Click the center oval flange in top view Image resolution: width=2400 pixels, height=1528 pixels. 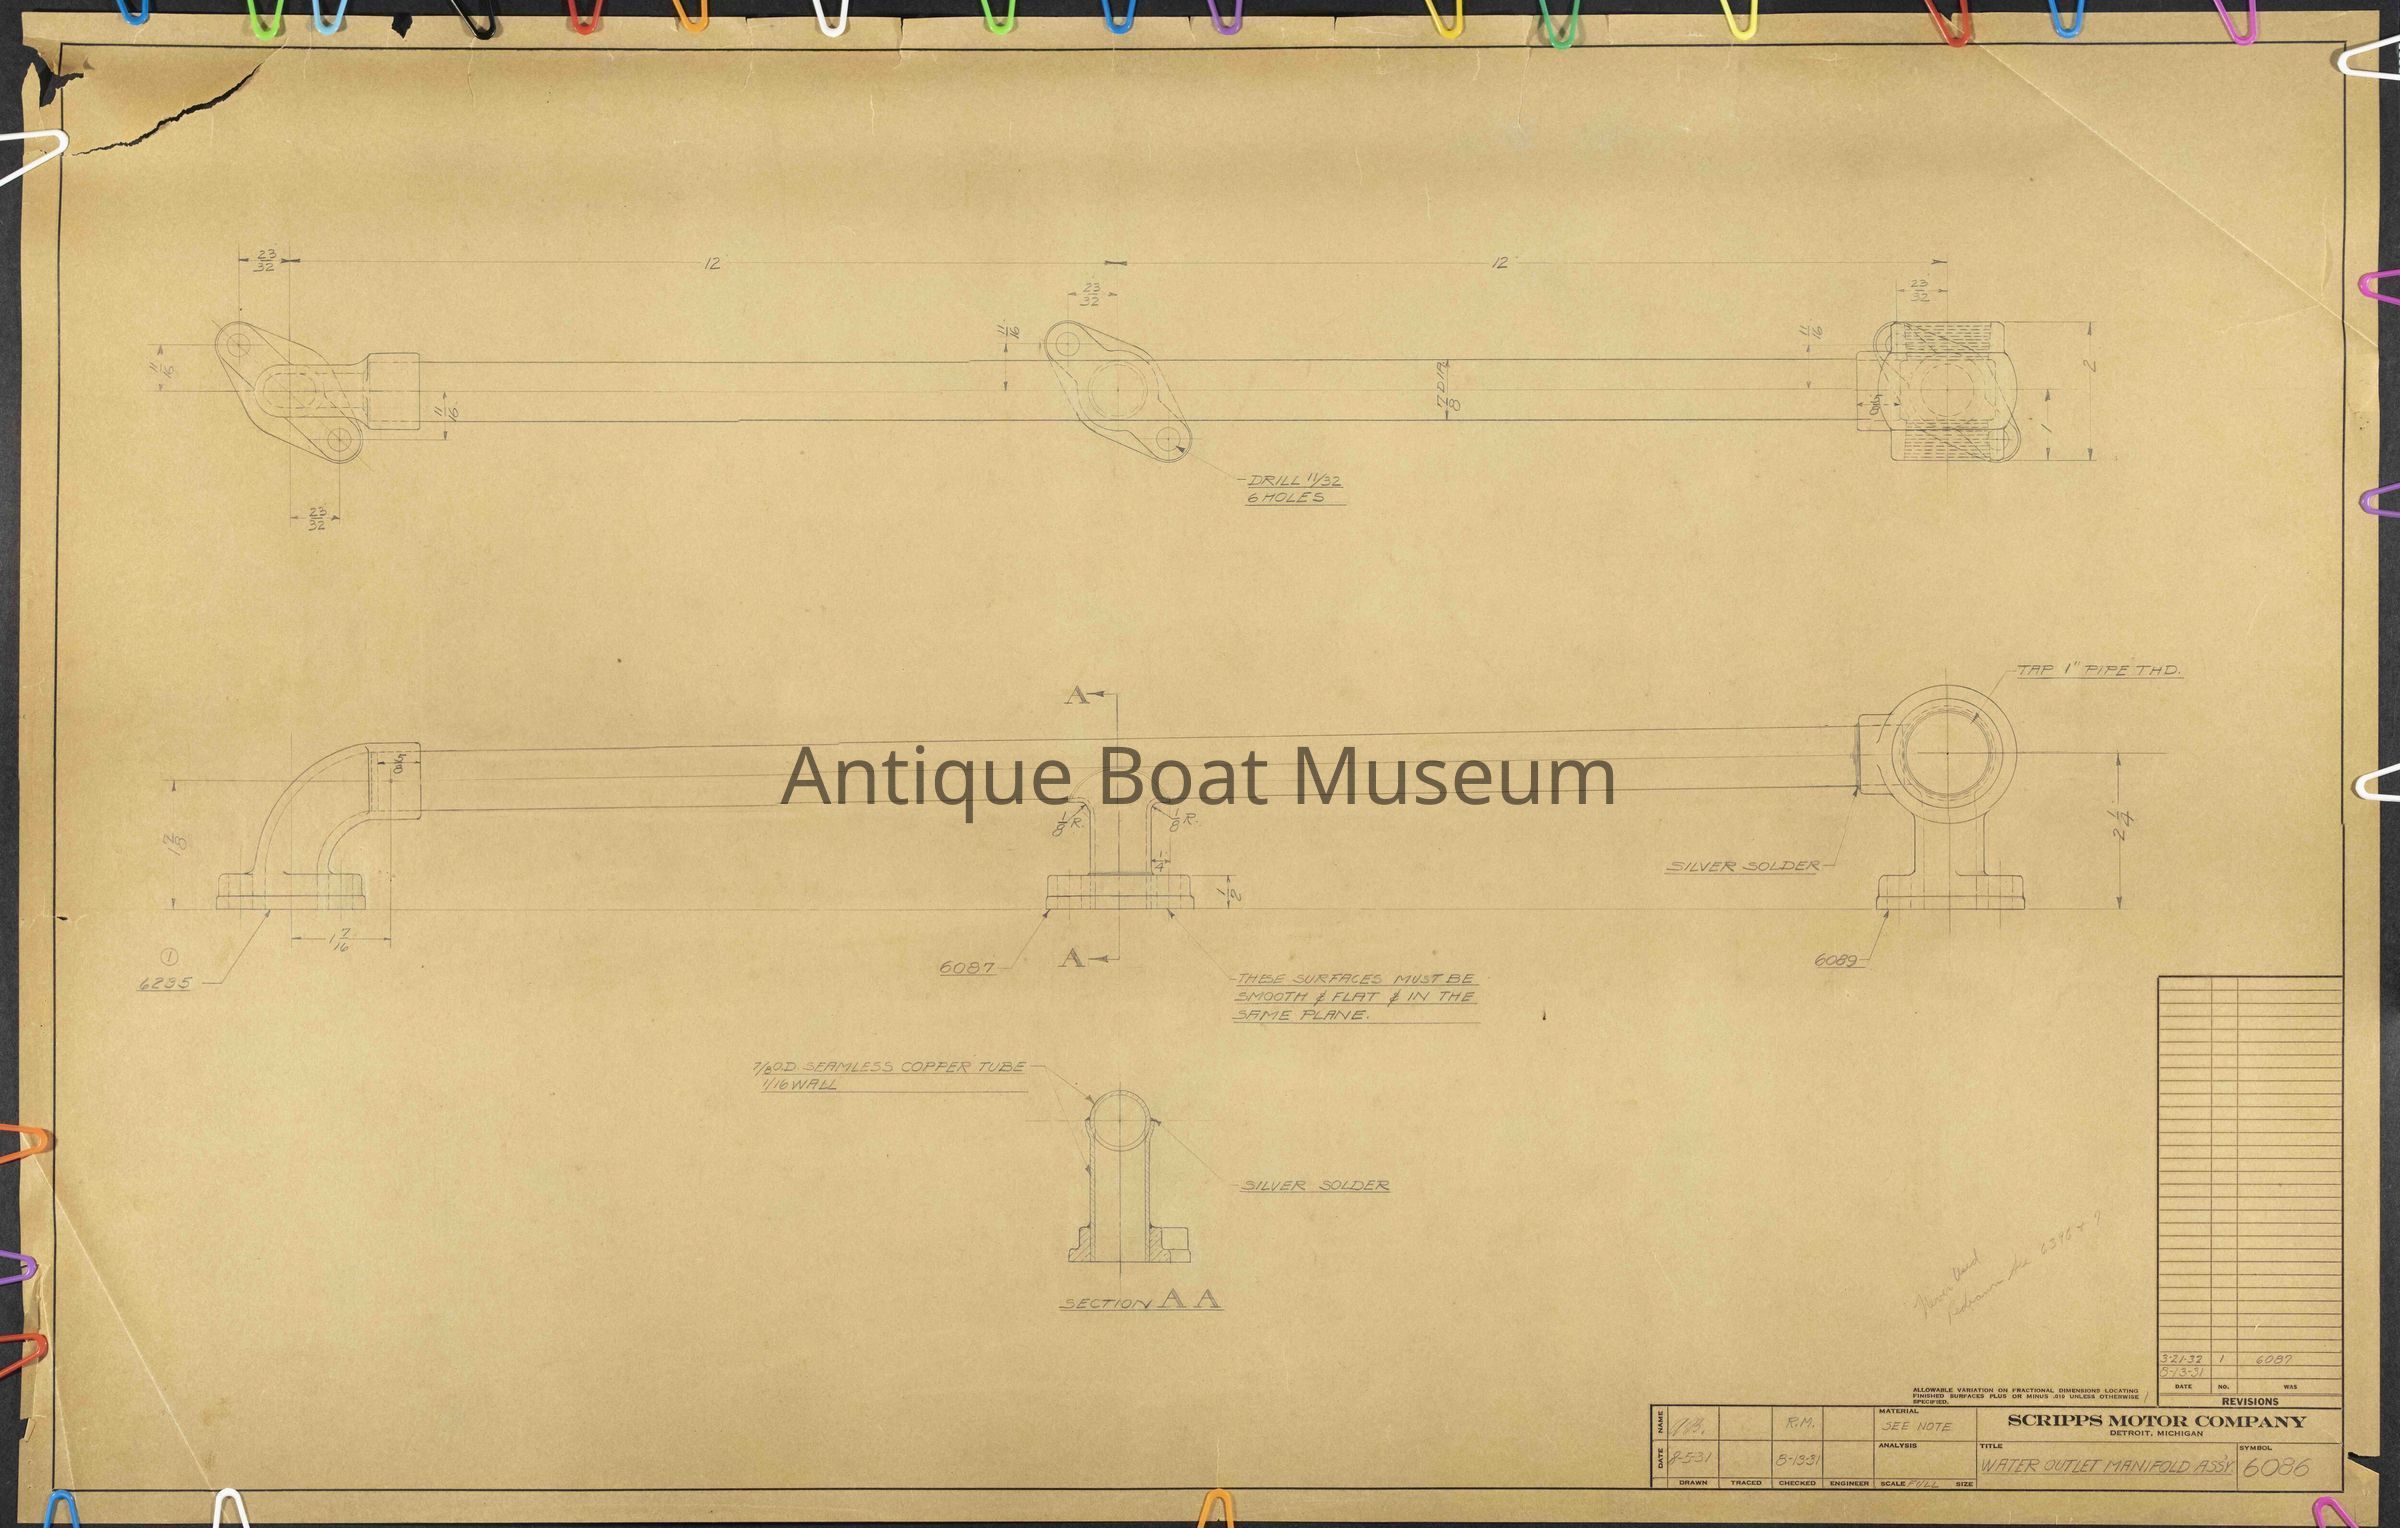pos(1118,392)
